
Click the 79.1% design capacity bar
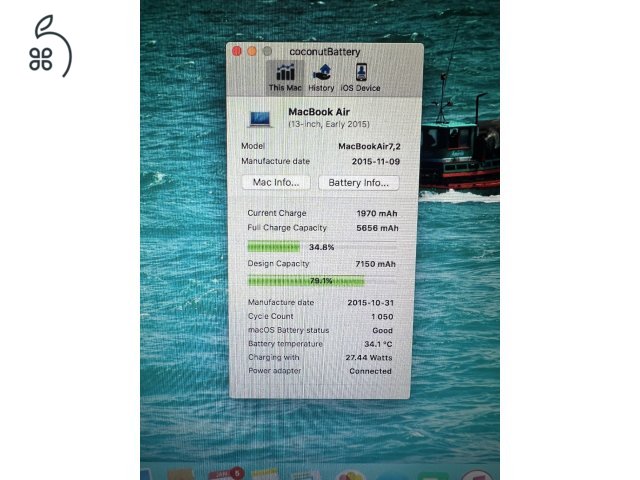coord(320,281)
